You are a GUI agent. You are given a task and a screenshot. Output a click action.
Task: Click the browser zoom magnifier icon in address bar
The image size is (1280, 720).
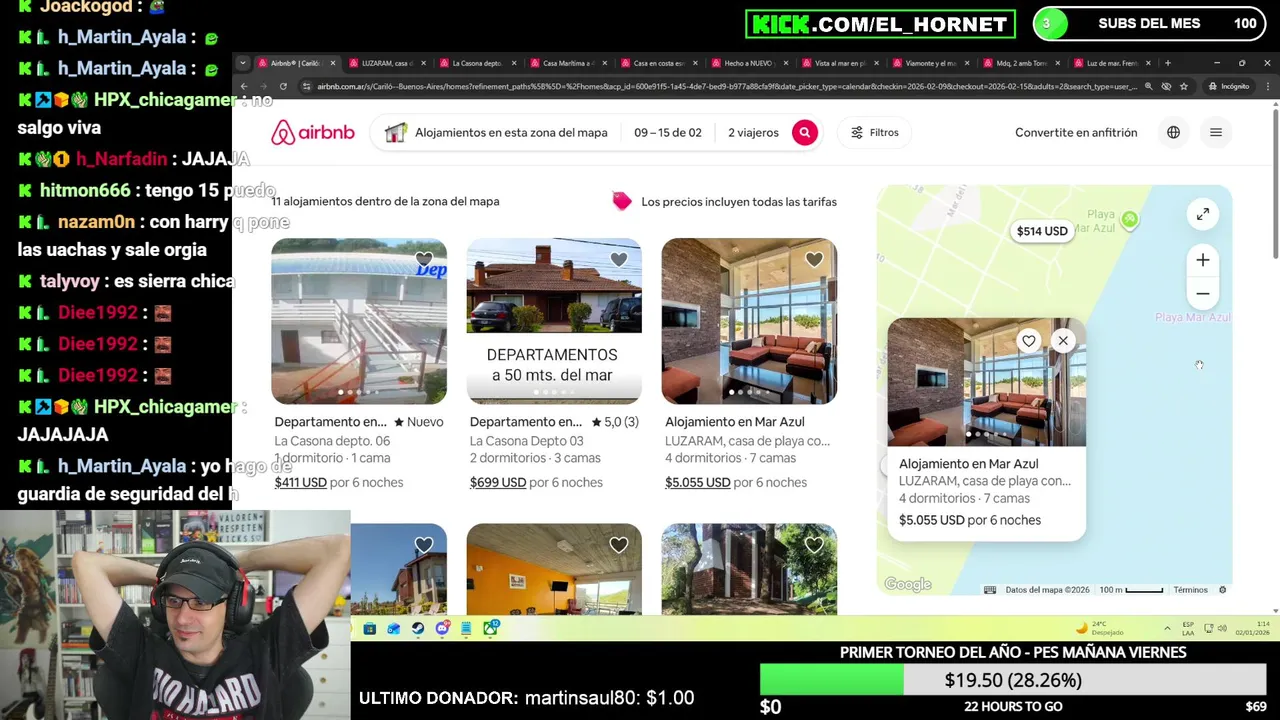click(x=1149, y=86)
